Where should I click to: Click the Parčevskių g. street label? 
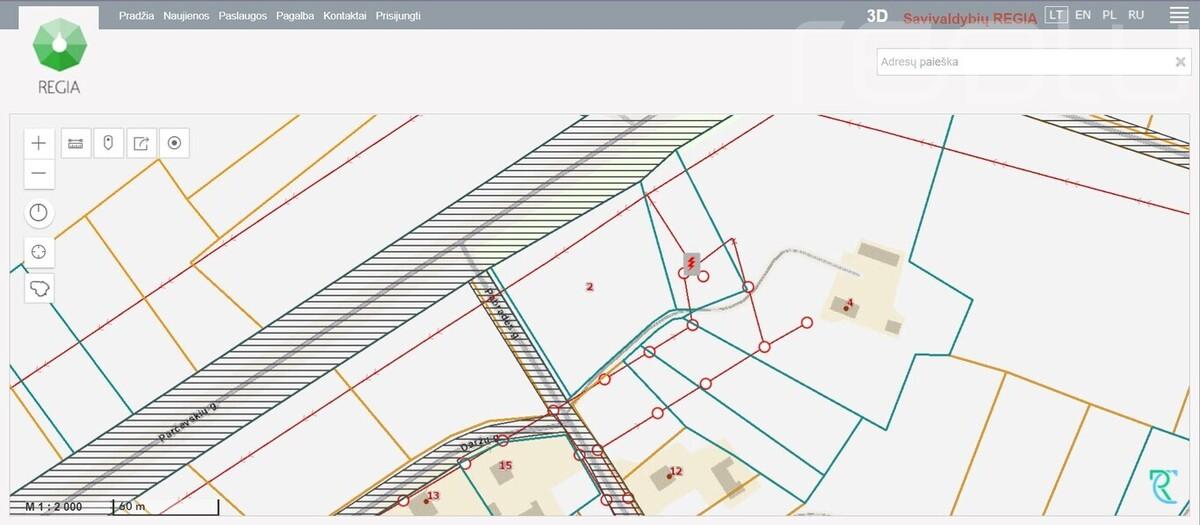[187, 423]
